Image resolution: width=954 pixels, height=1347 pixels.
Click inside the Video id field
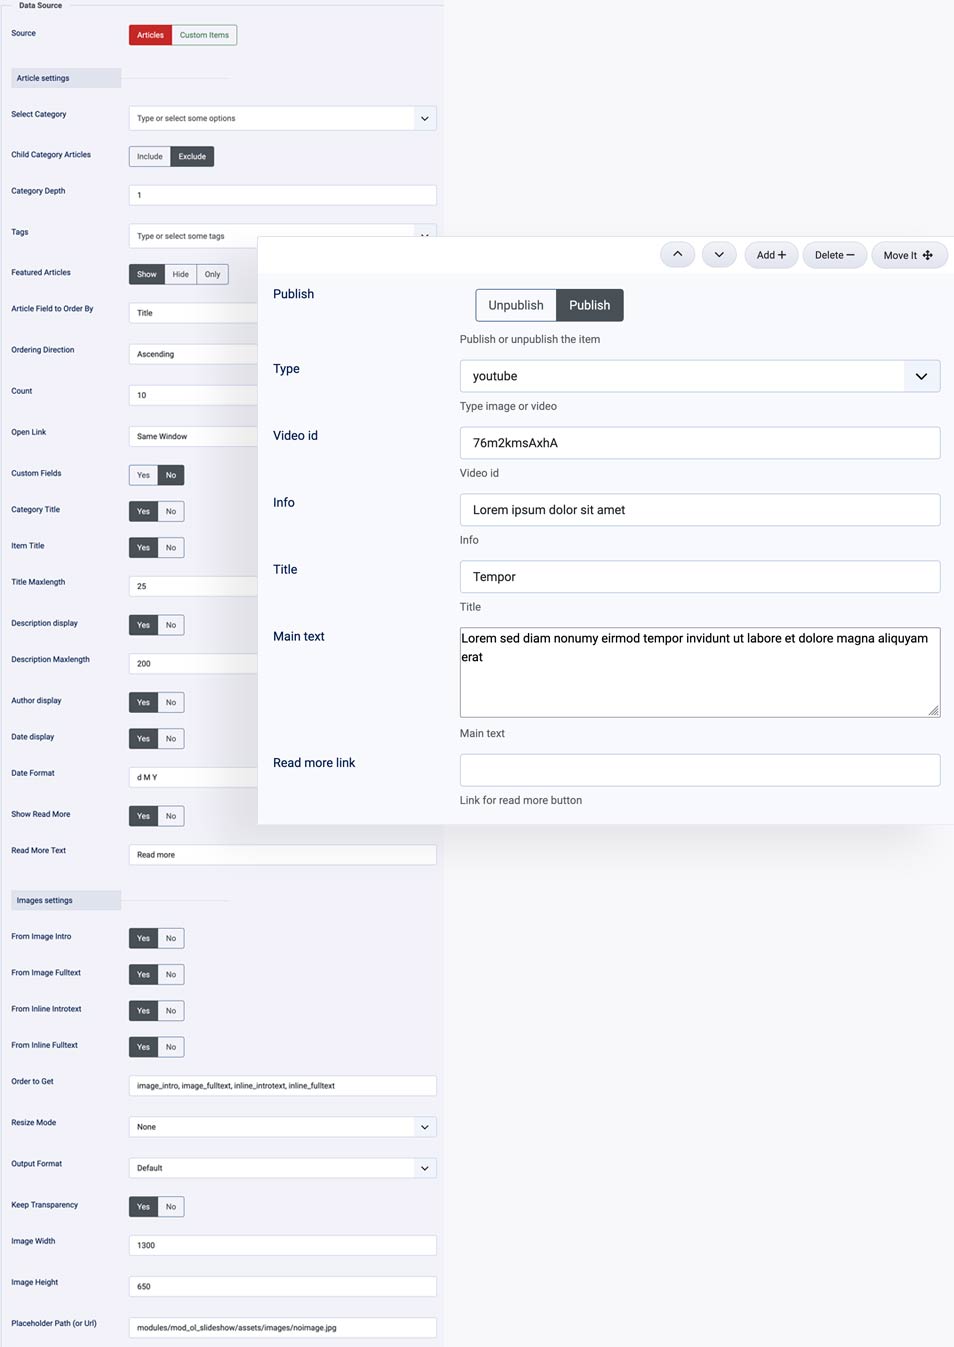click(699, 442)
